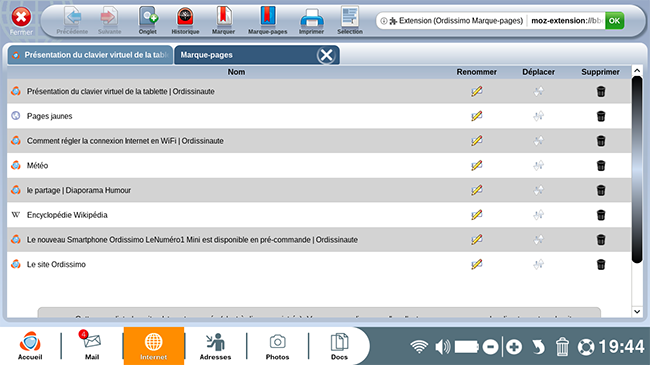This screenshot has height=365, width=650.
Task: Bookmark this page with Marquer
Action: (x=223, y=20)
